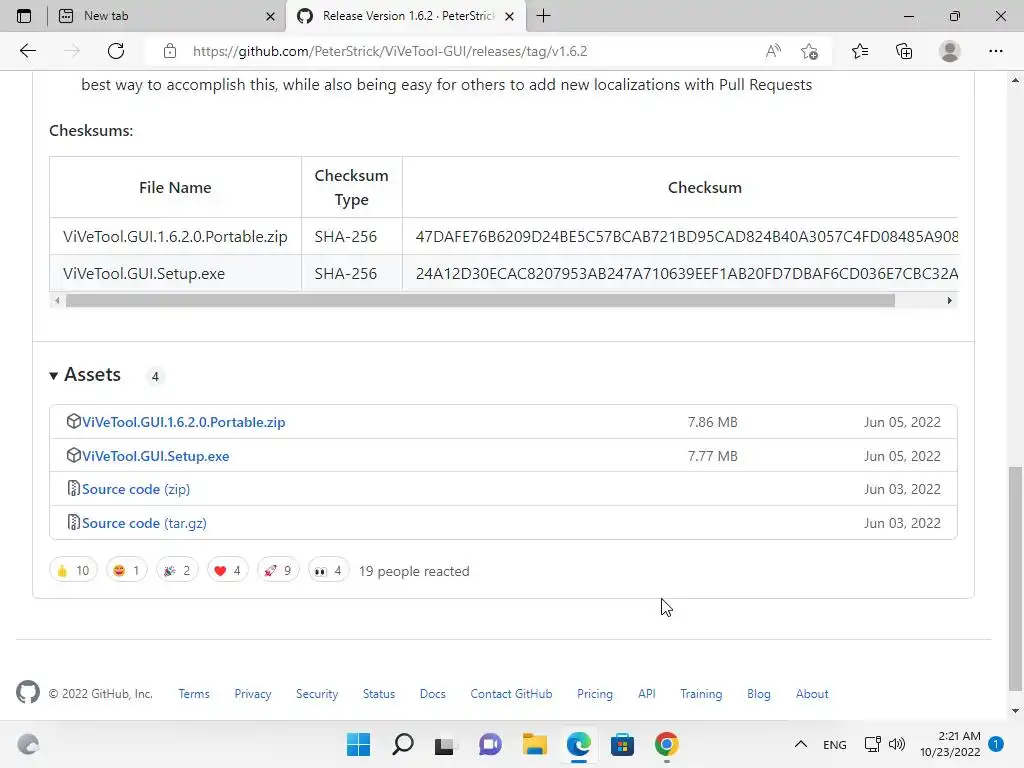Open Read aloud icon in address bar
Screen dimensions: 1024x768
coord(773,51)
